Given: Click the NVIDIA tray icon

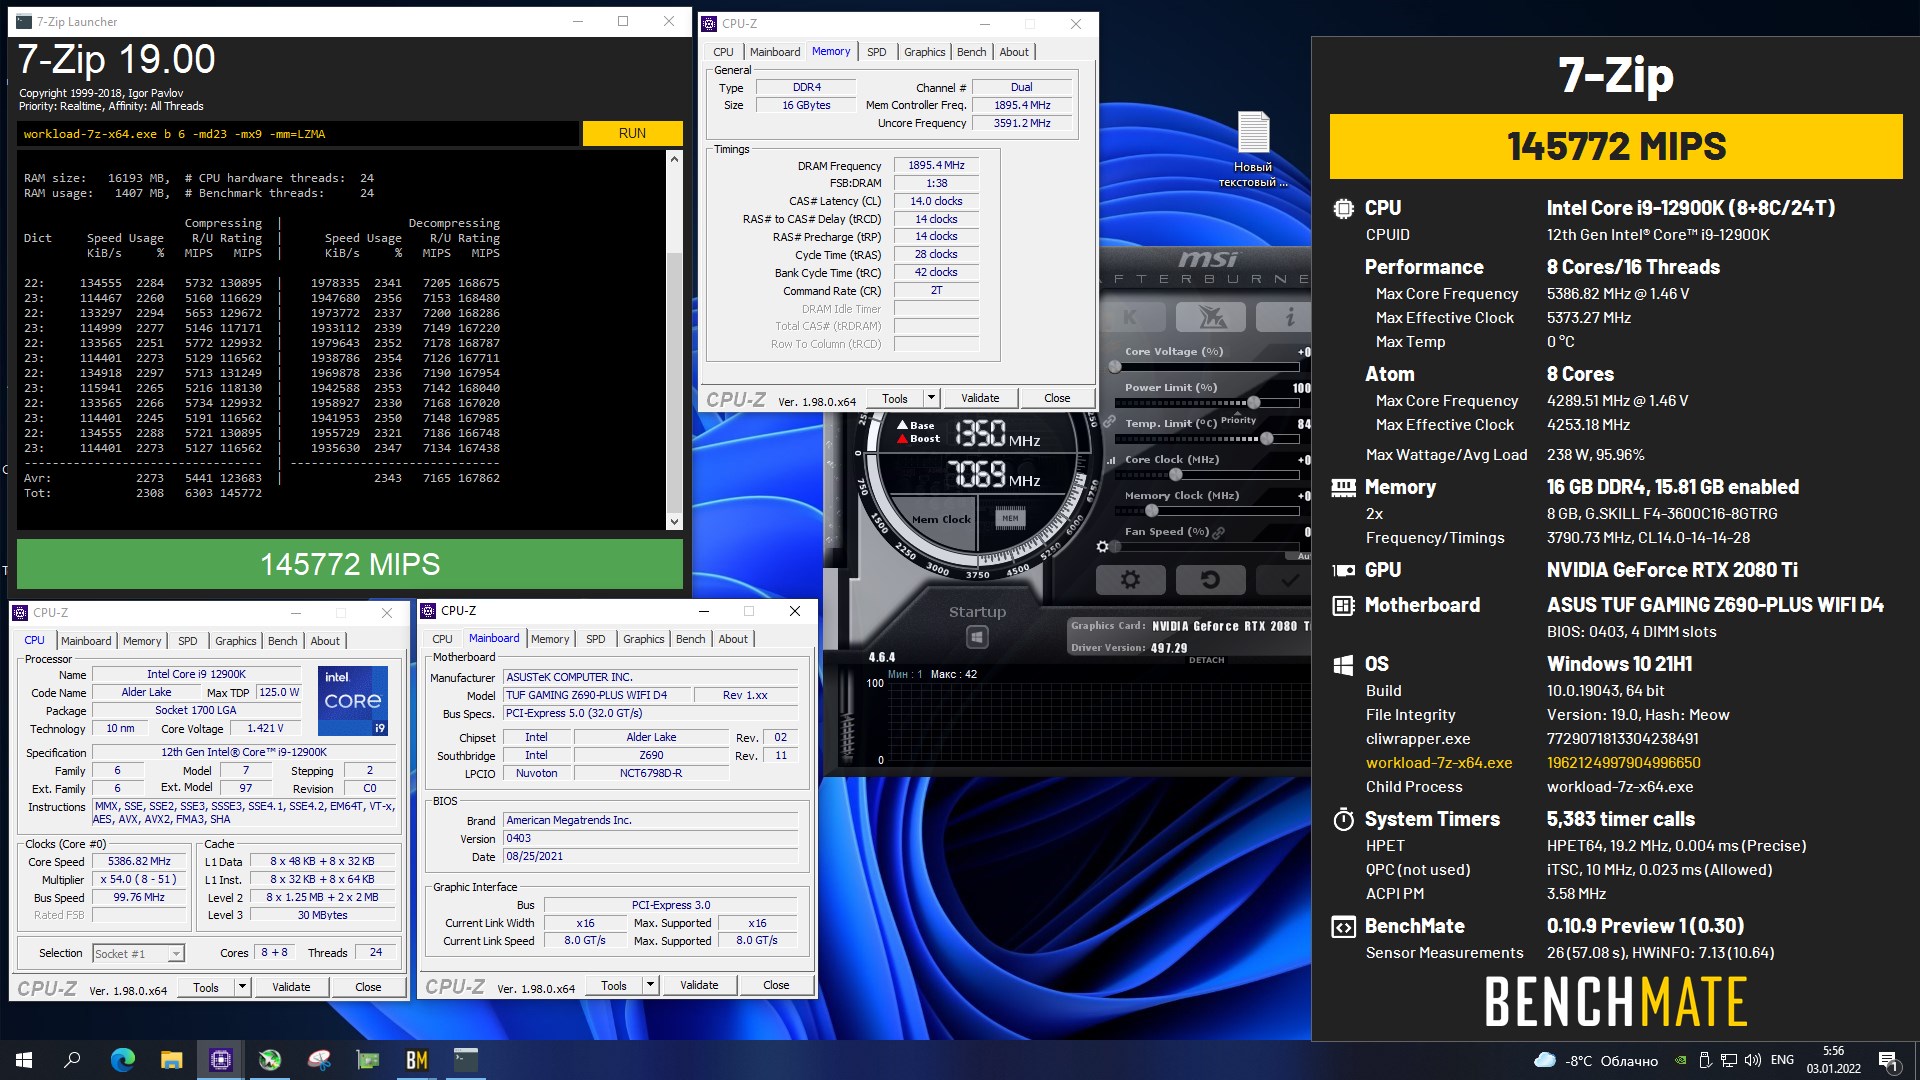Looking at the screenshot, I should tap(1681, 1060).
